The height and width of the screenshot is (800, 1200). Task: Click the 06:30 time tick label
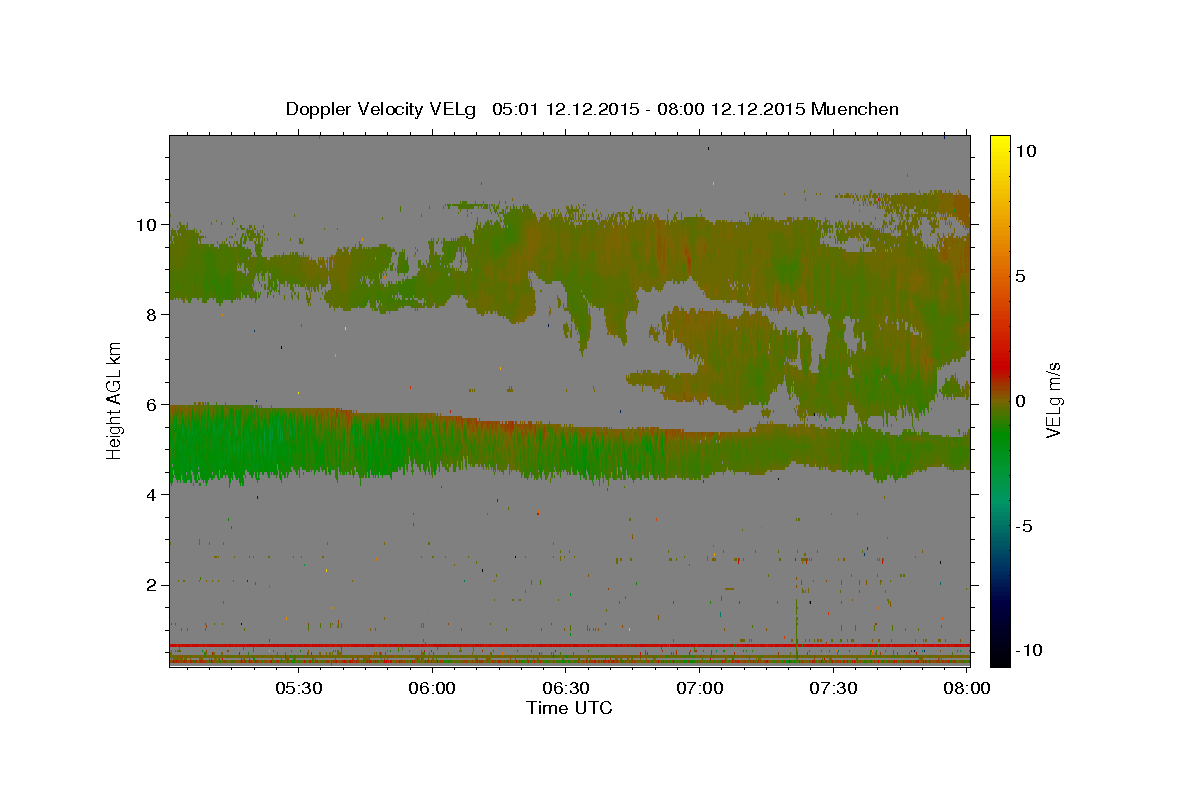566,688
